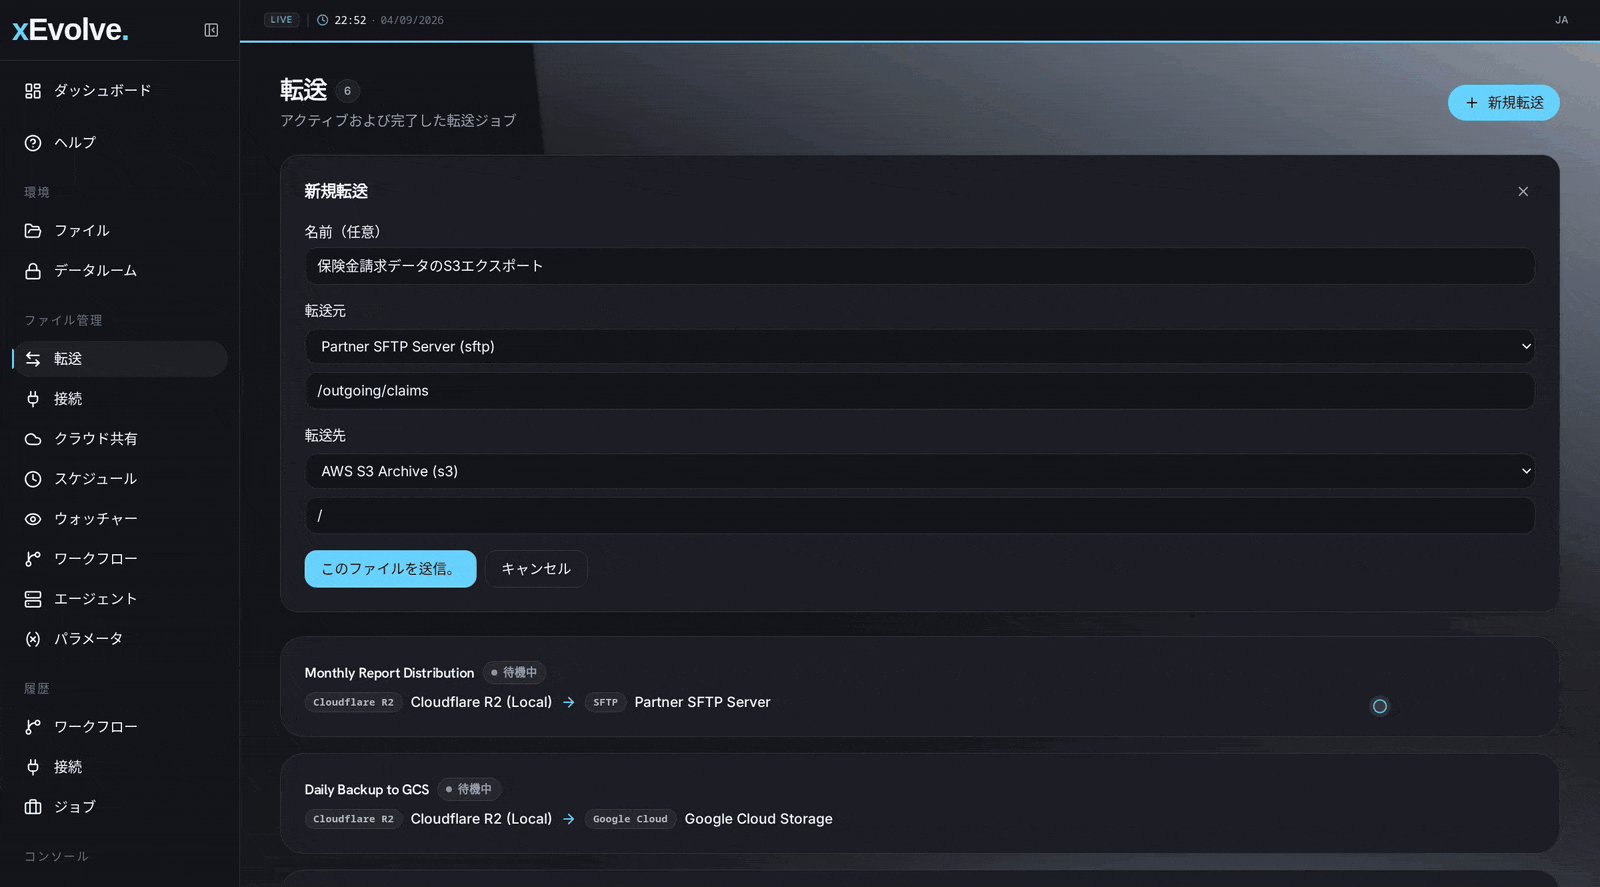Click the パラメータ variable icon

[x=33, y=639]
